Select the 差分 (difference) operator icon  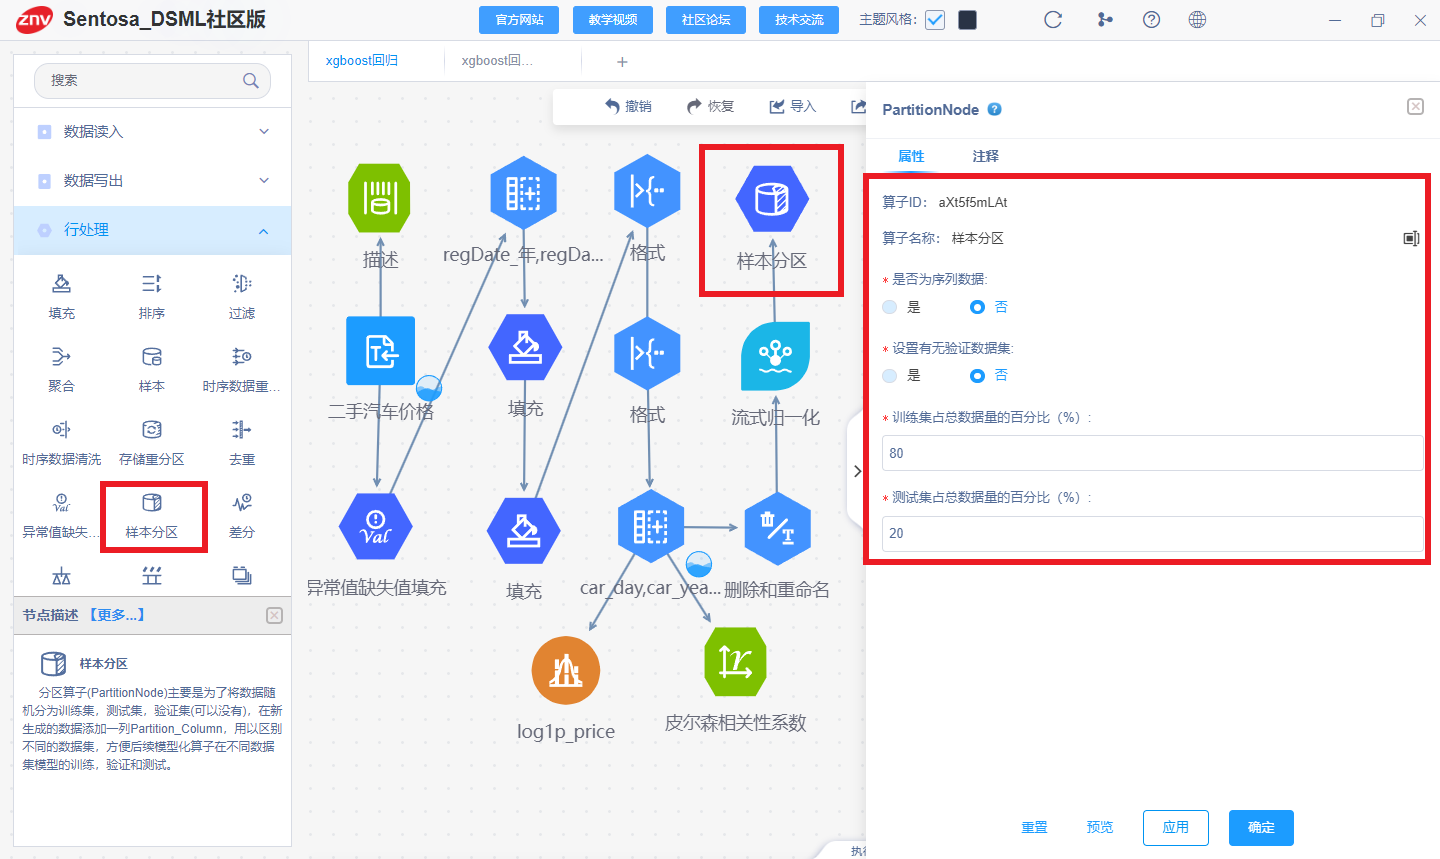click(x=242, y=503)
